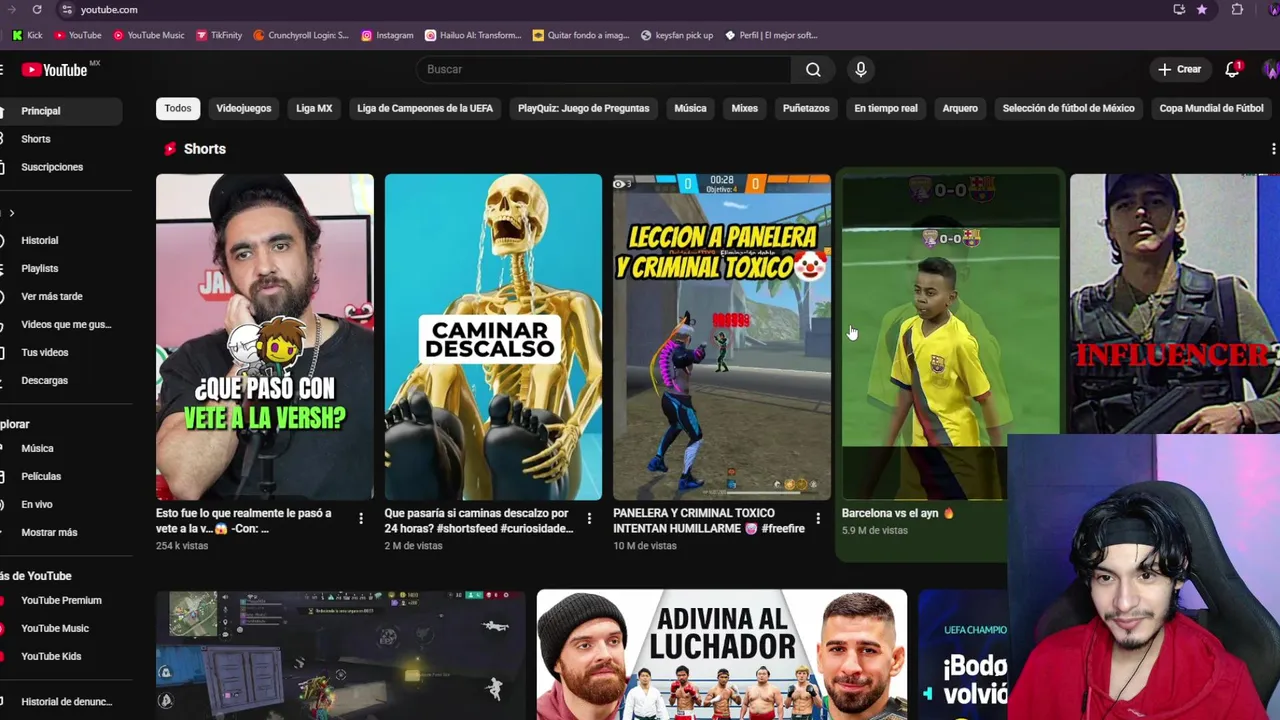Open the Perfil El mejor soft bookmark
Image resolution: width=1280 pixels, height=720 pixels.
tap(771, 35)
